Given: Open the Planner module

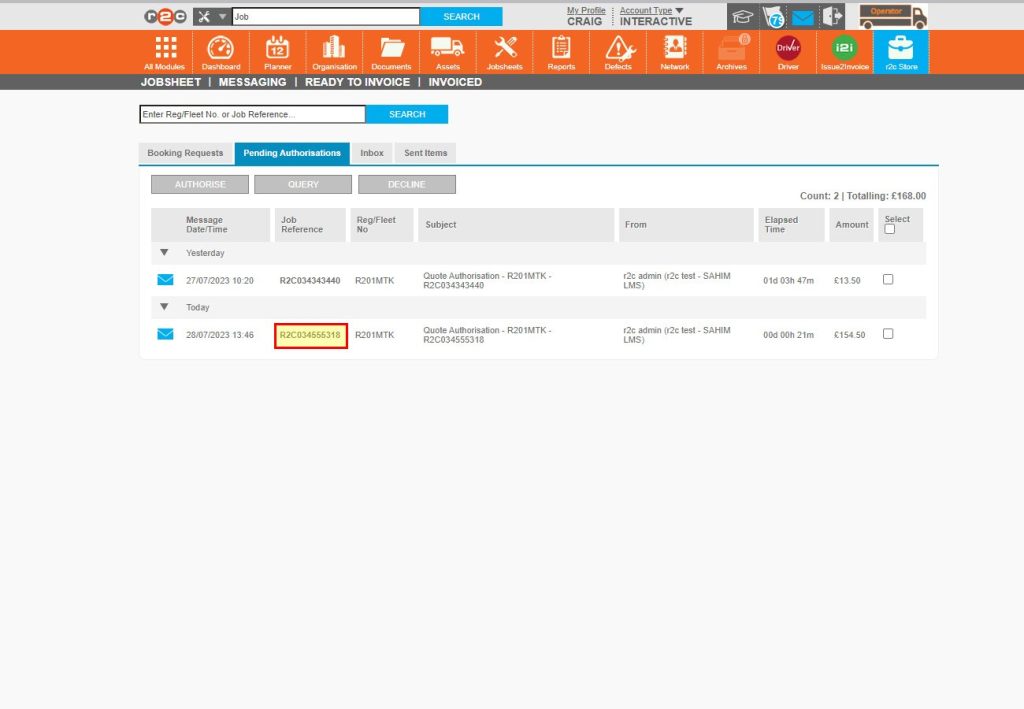Looking at the screenshot, I should click(278, 50).
